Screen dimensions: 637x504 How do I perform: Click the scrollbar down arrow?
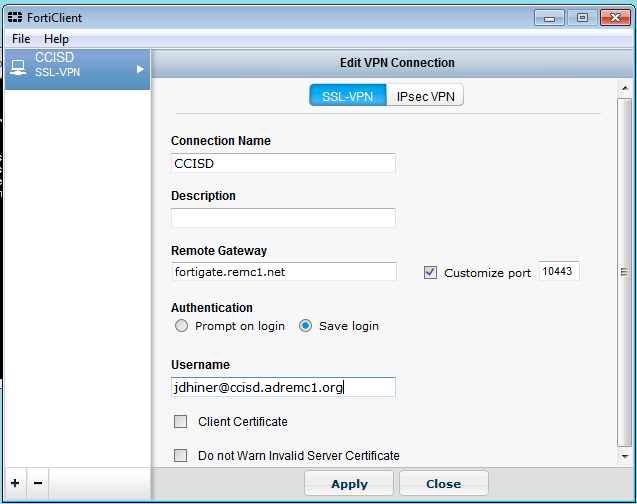[625, 457]
